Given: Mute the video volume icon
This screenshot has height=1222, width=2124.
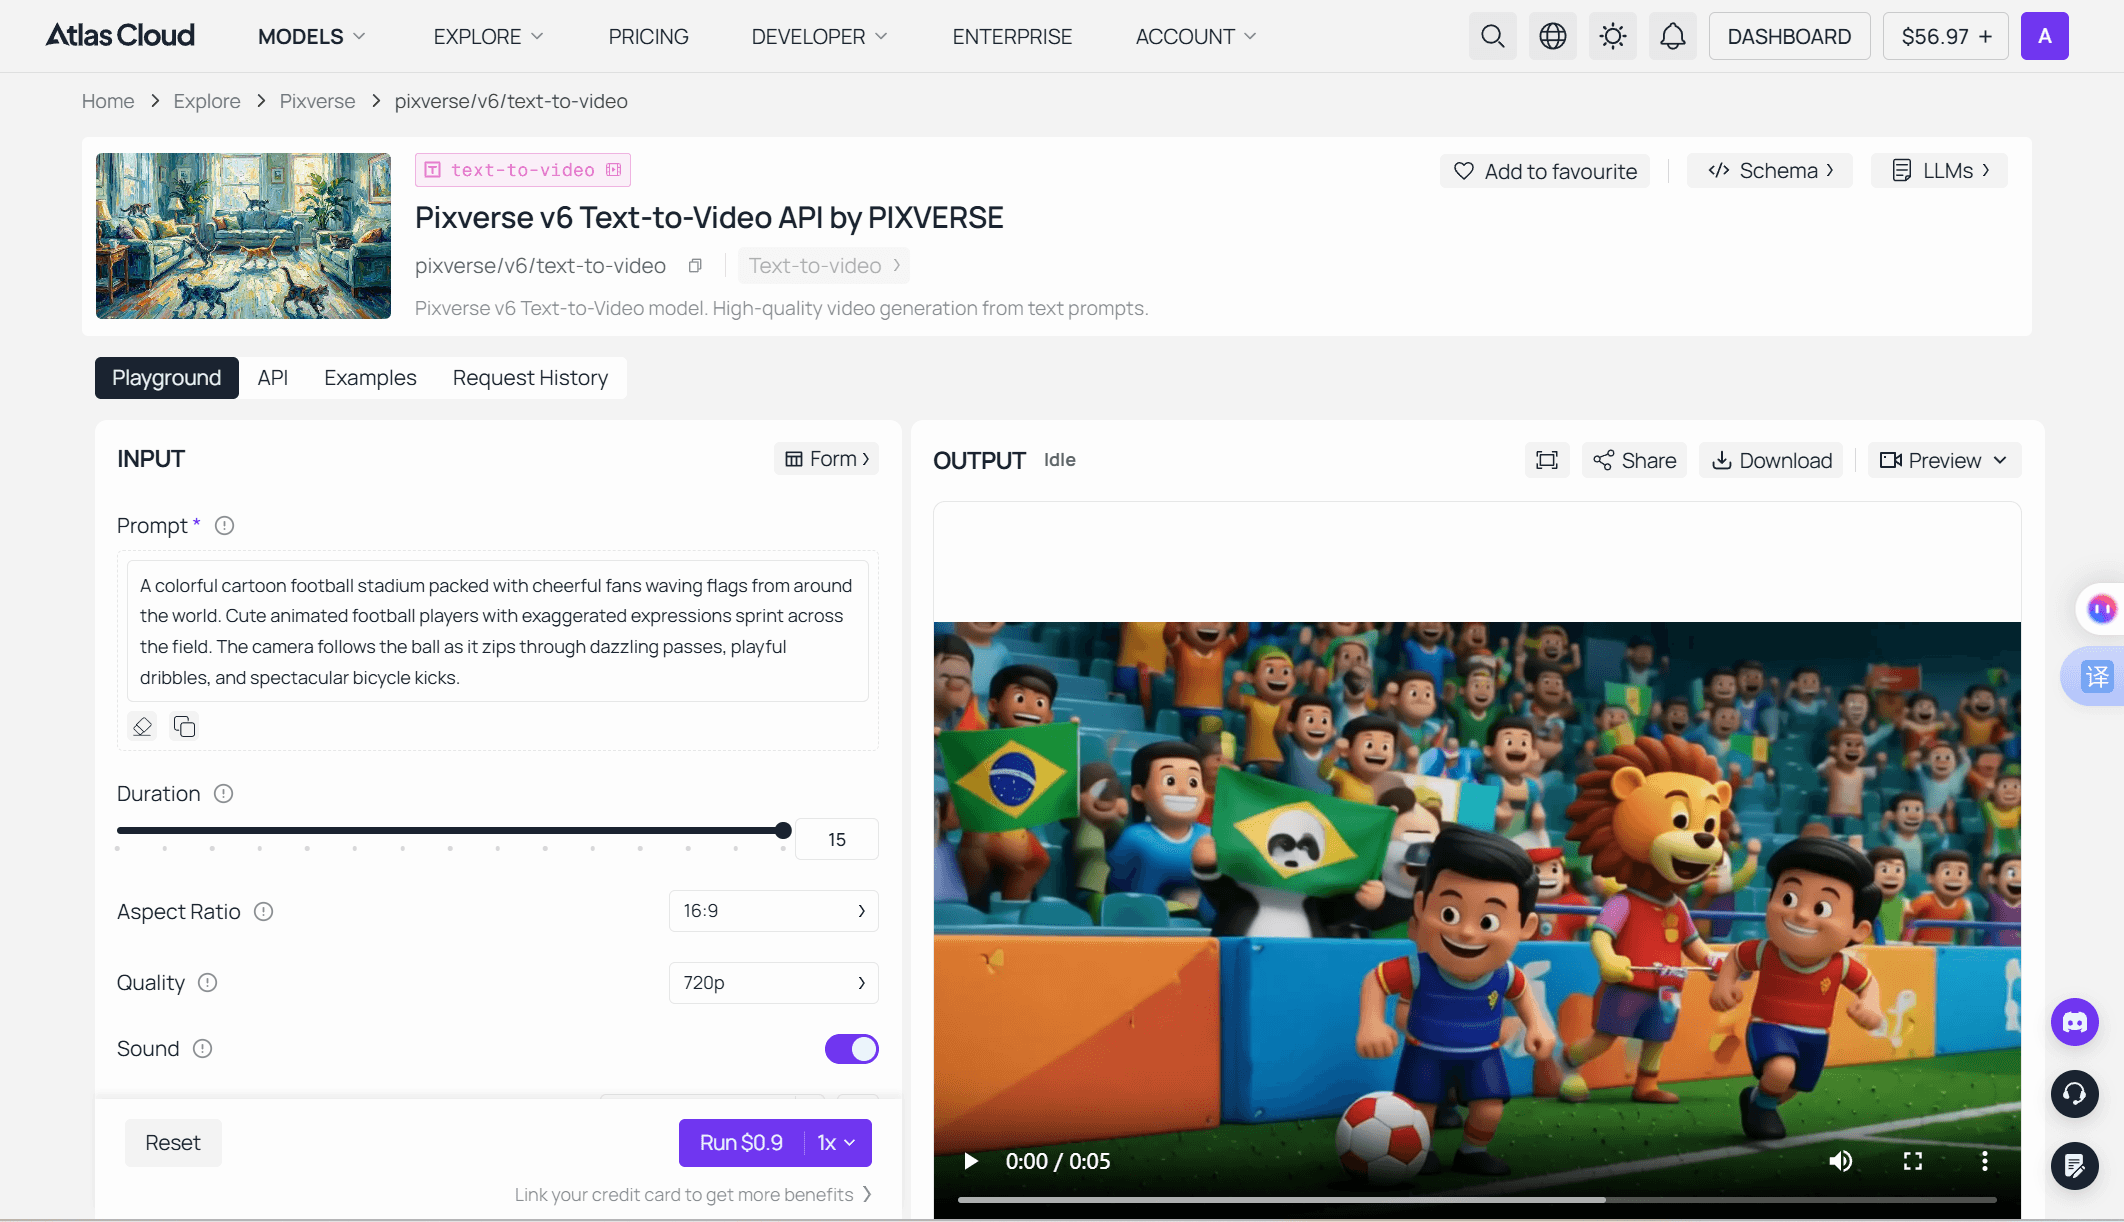Looking at the screenshot, I should [1841, 1161].
